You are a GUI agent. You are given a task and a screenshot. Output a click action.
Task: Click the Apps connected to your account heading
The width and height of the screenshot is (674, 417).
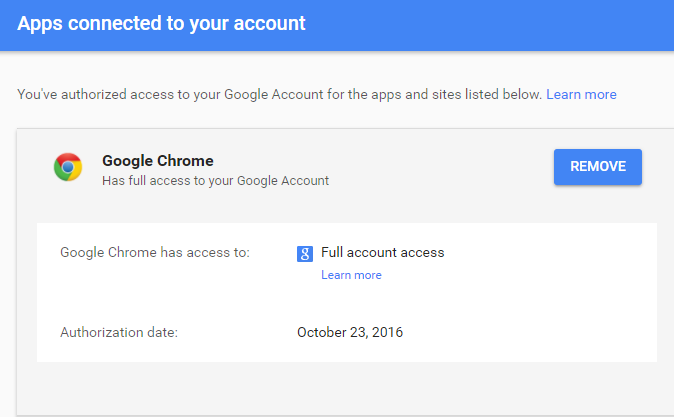[161, 23]
